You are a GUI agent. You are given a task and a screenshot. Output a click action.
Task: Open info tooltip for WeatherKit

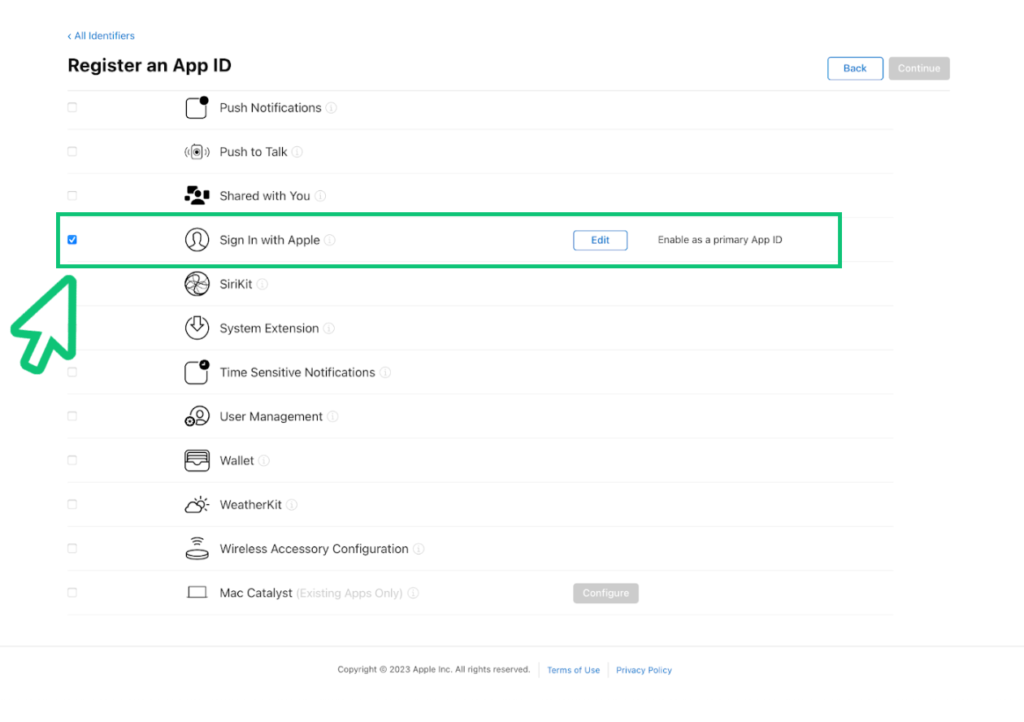(292, 505)
